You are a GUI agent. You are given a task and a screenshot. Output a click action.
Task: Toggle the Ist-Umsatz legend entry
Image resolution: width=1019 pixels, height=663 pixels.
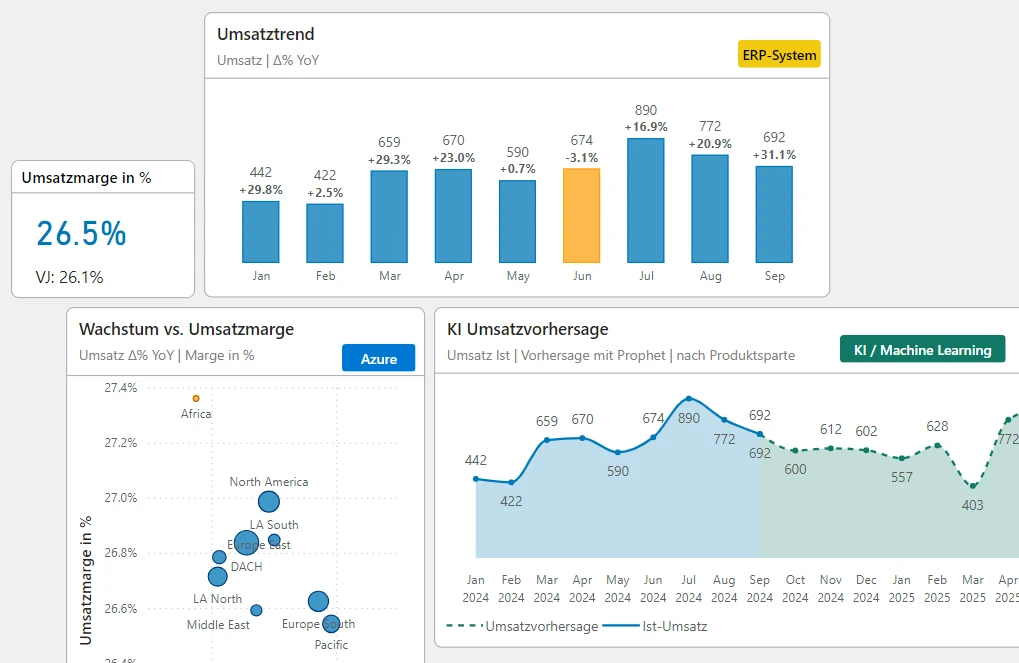[x=655, y=627]
